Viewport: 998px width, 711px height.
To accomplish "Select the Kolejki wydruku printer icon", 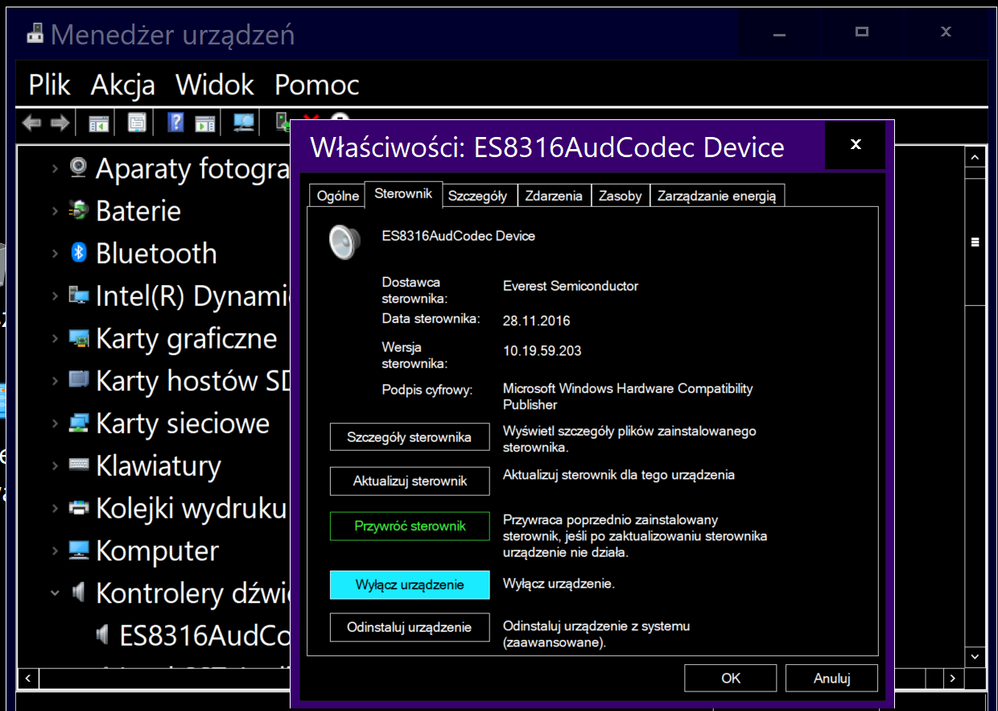I will tap(78, 508).
